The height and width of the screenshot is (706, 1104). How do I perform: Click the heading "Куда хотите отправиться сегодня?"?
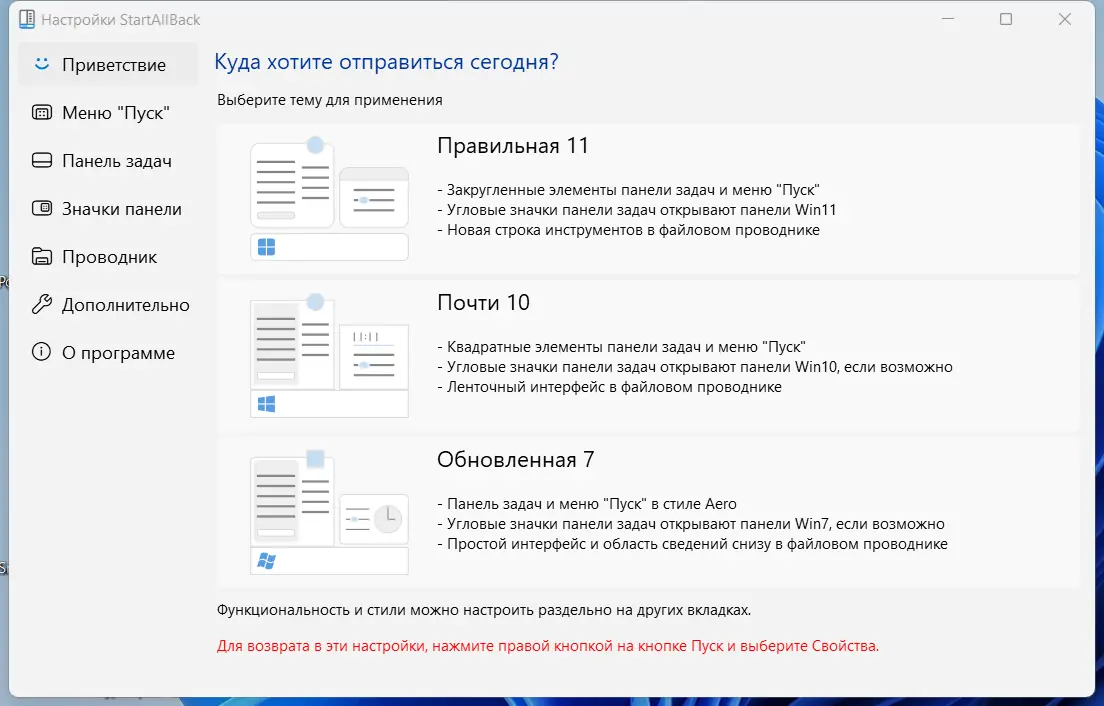pos(386,62)
